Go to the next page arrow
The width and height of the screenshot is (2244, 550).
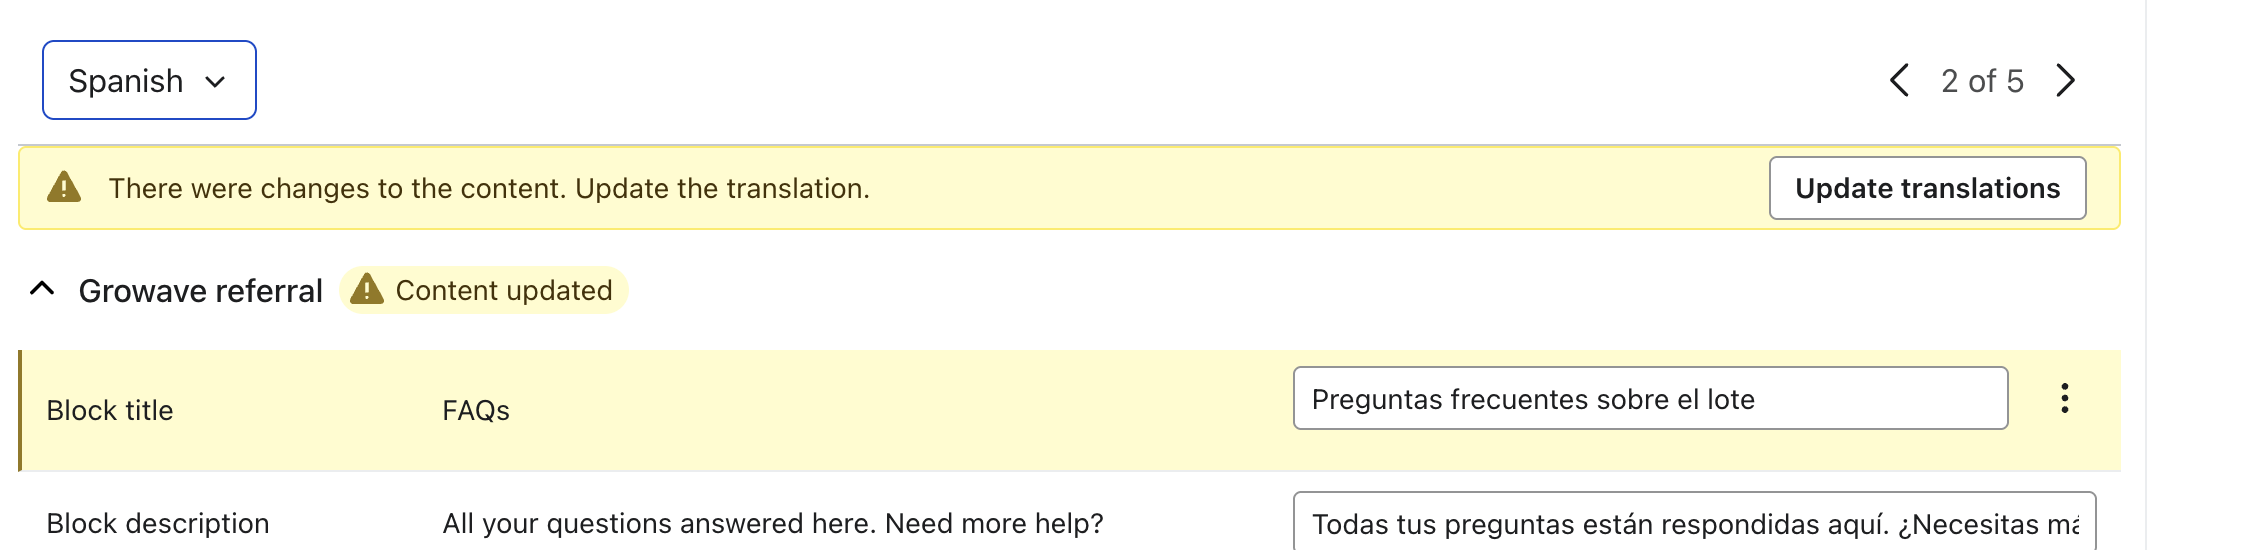pyautogui.click(x=2066, y=80)
